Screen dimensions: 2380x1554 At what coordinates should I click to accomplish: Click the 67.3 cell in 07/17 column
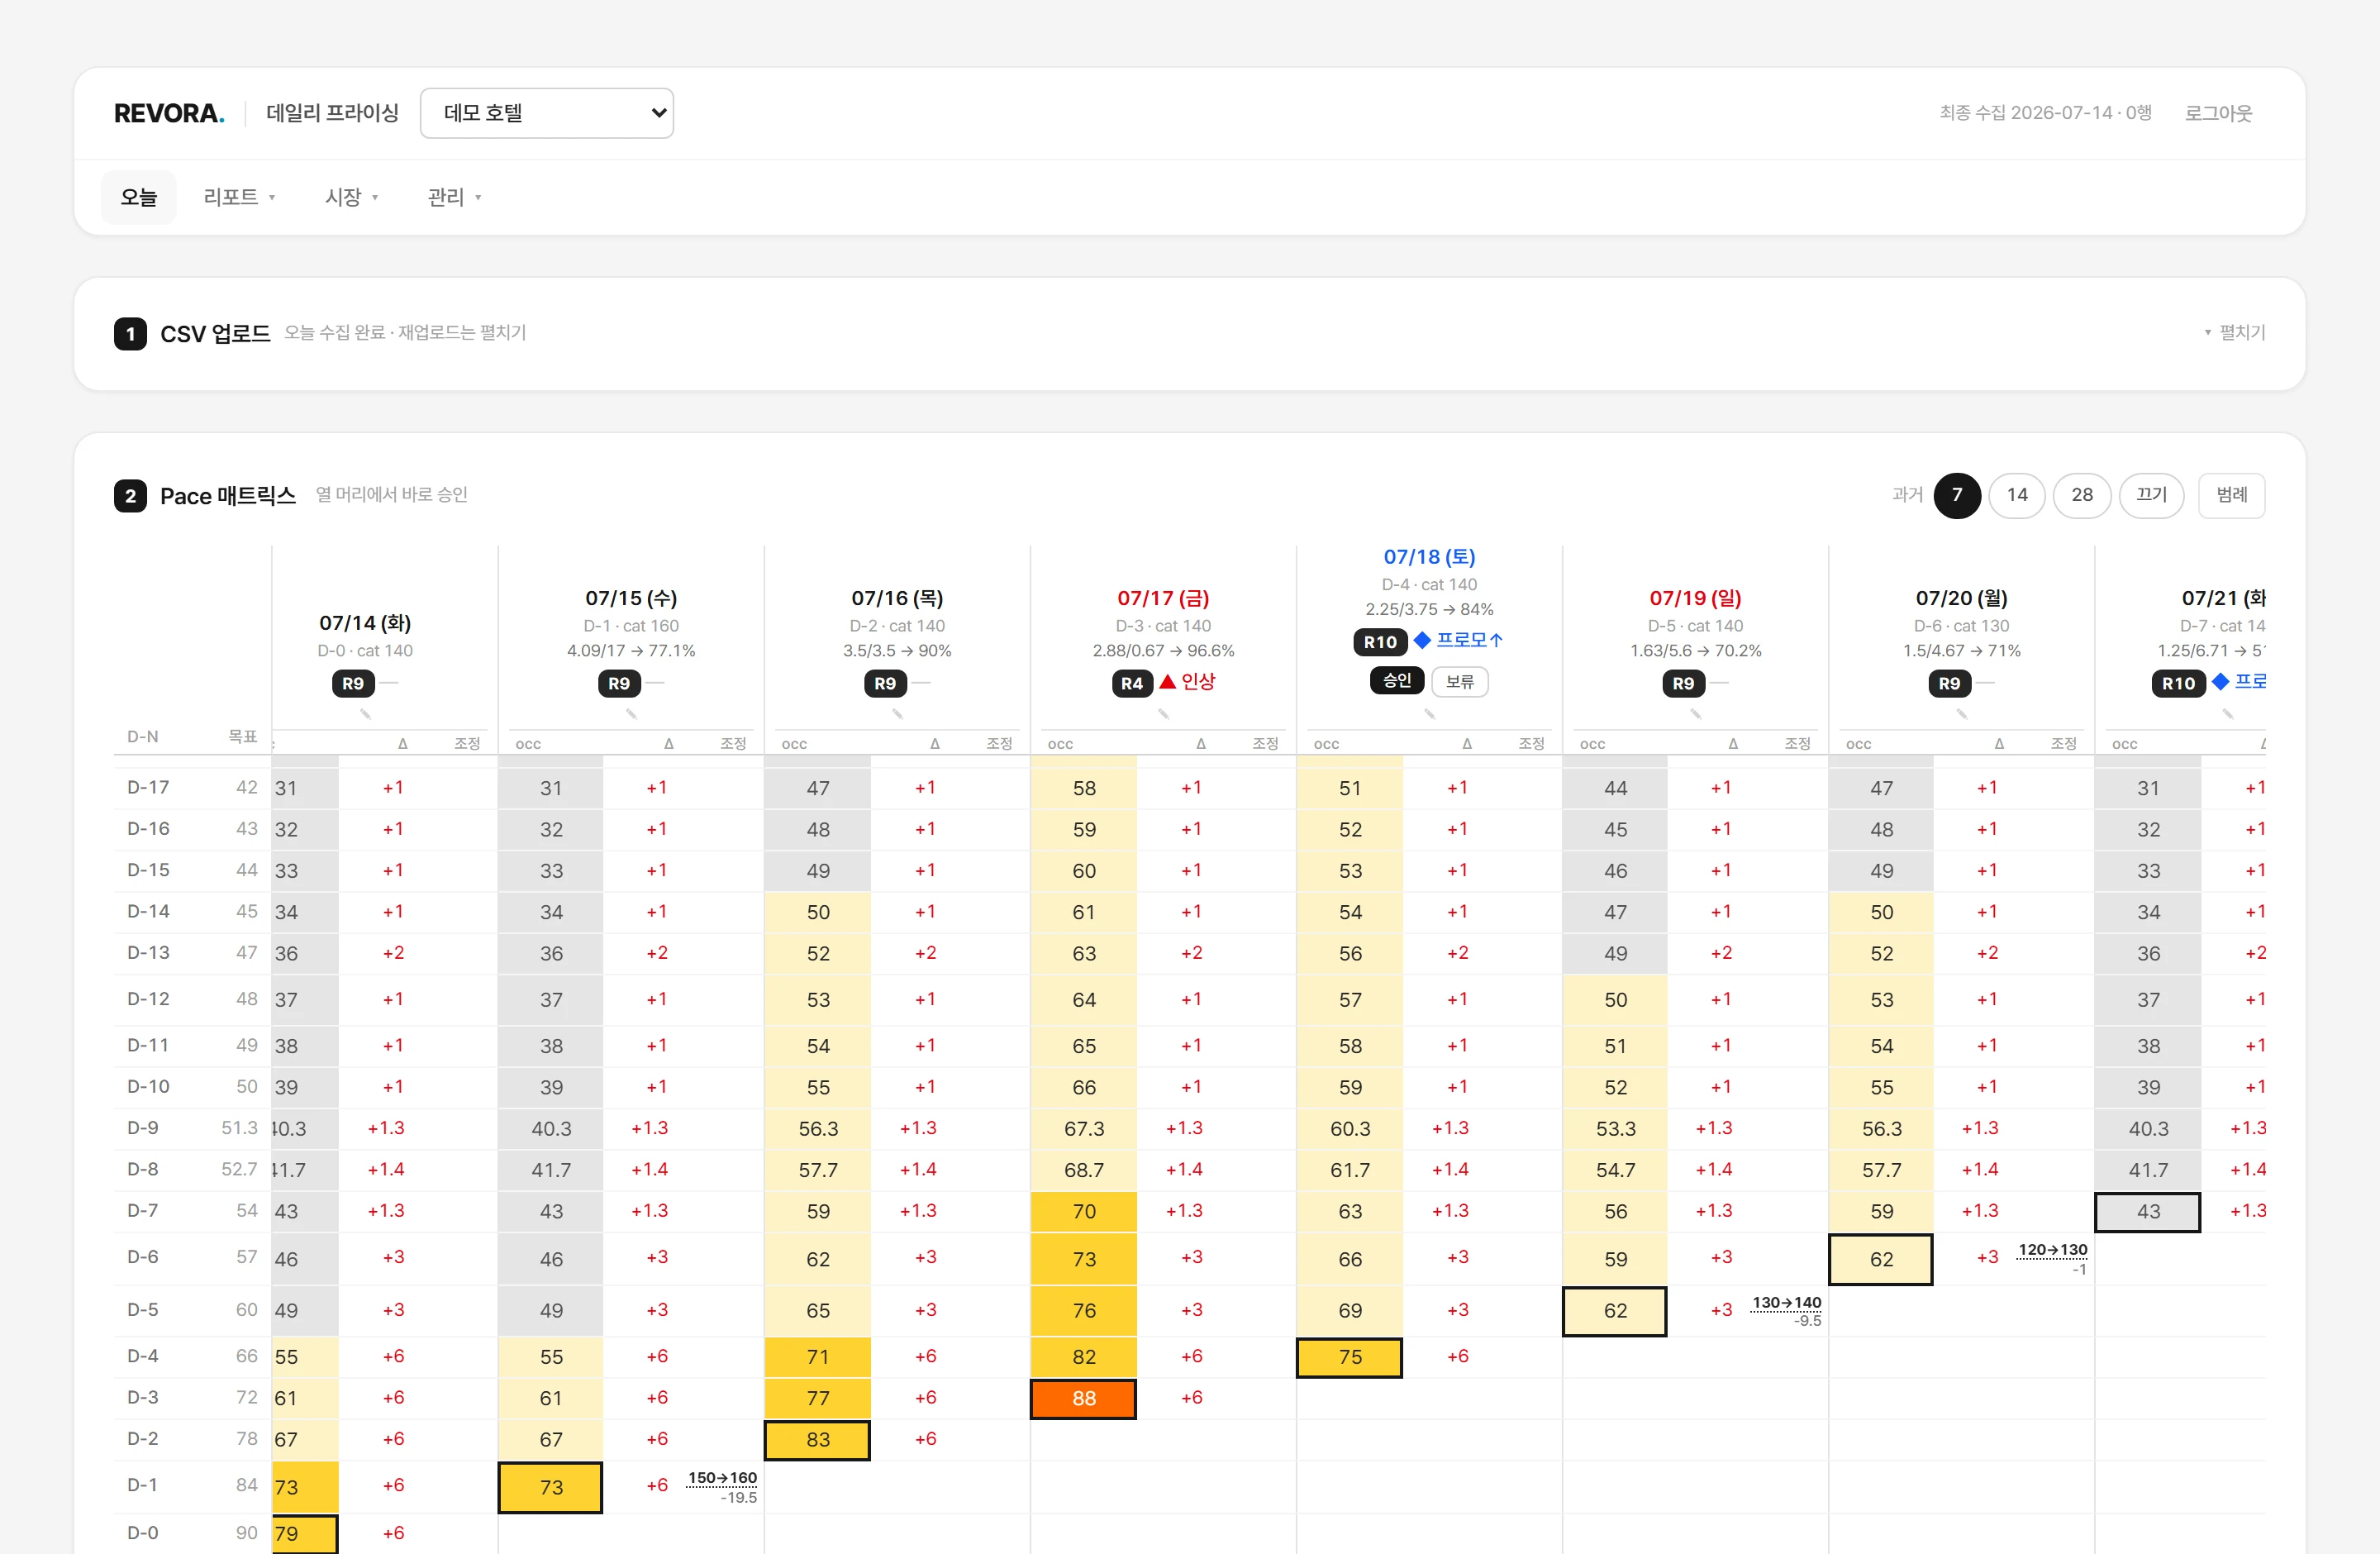1084,1129
